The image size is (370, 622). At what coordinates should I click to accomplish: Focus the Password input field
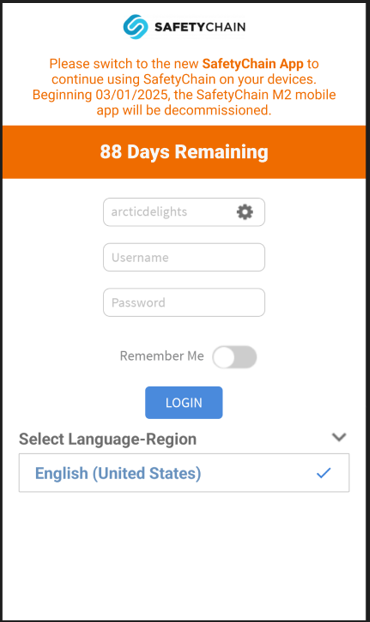(184, 303)
